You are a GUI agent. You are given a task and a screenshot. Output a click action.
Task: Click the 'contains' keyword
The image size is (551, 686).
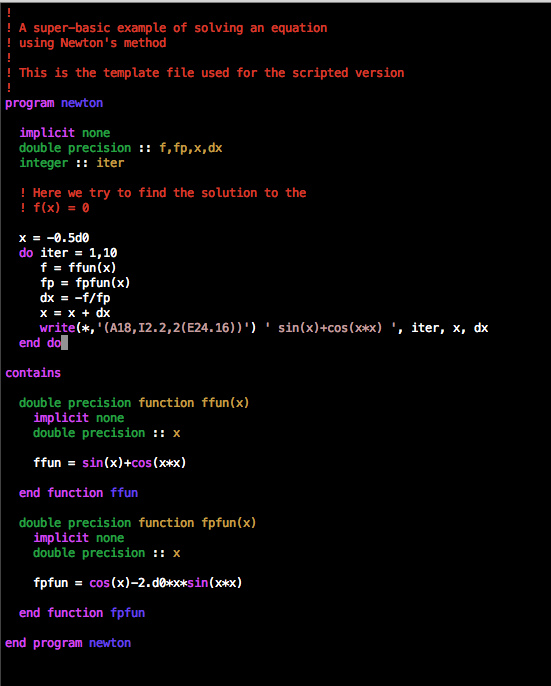[33, 373]
